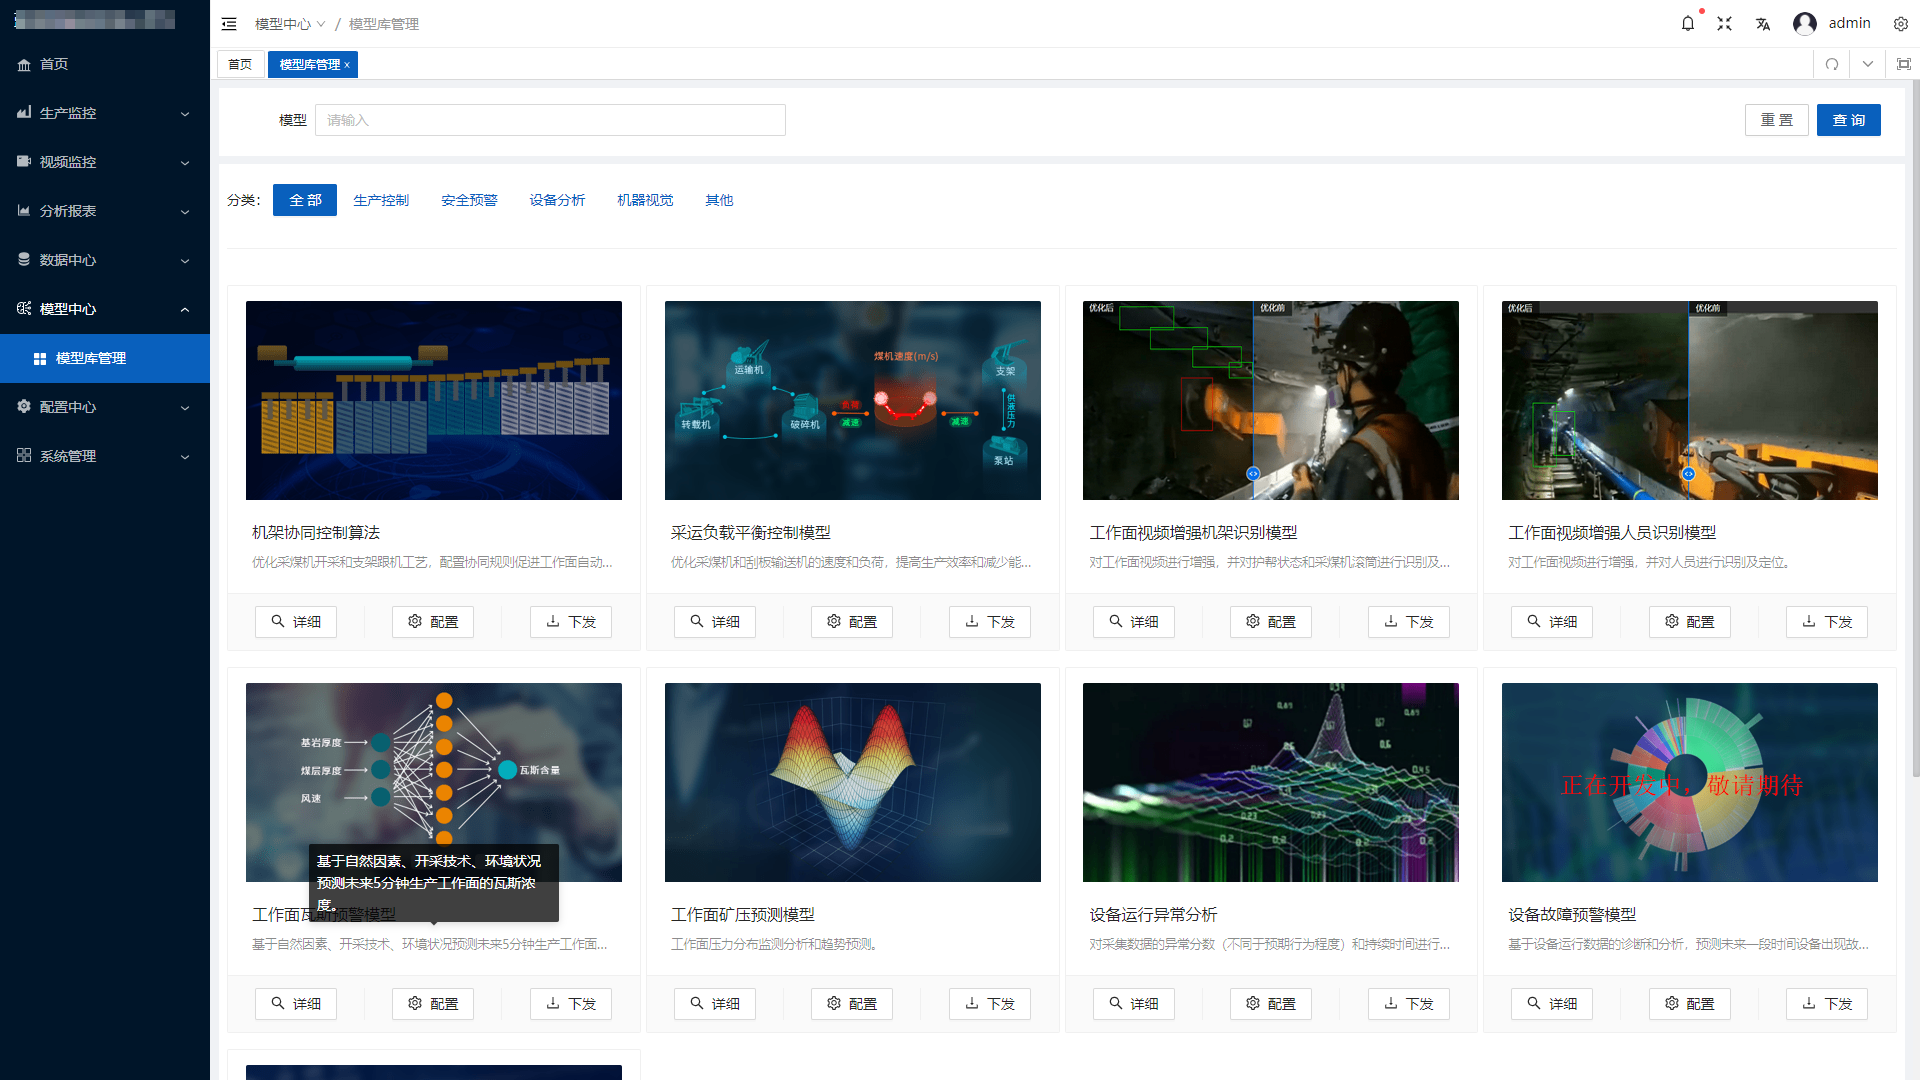Screen dimensions: 1920x1080
Task: Click 下发 for 采运负载平衡控制模型
Action: (990, 622)
